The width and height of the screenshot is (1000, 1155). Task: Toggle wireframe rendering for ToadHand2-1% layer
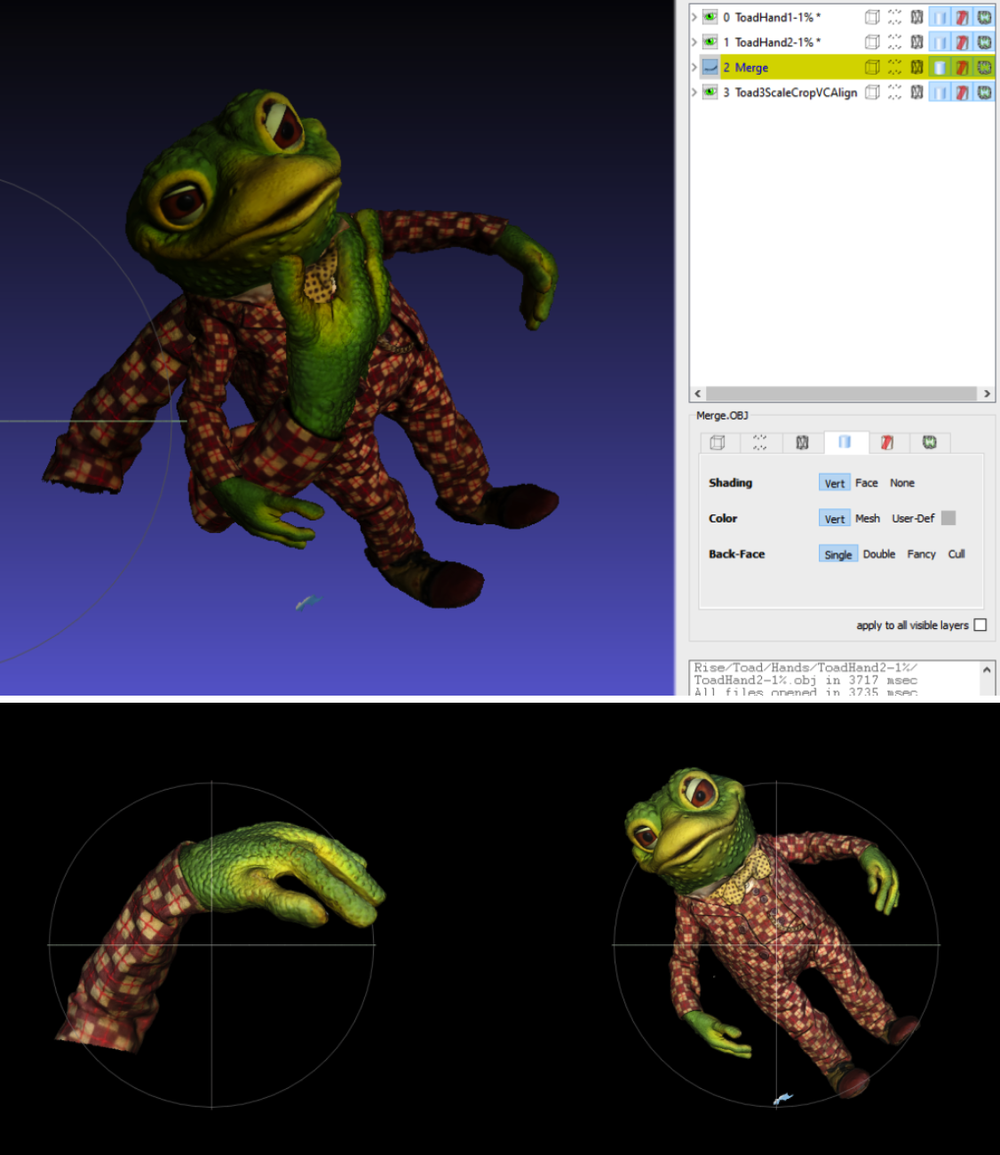(917, 42)
